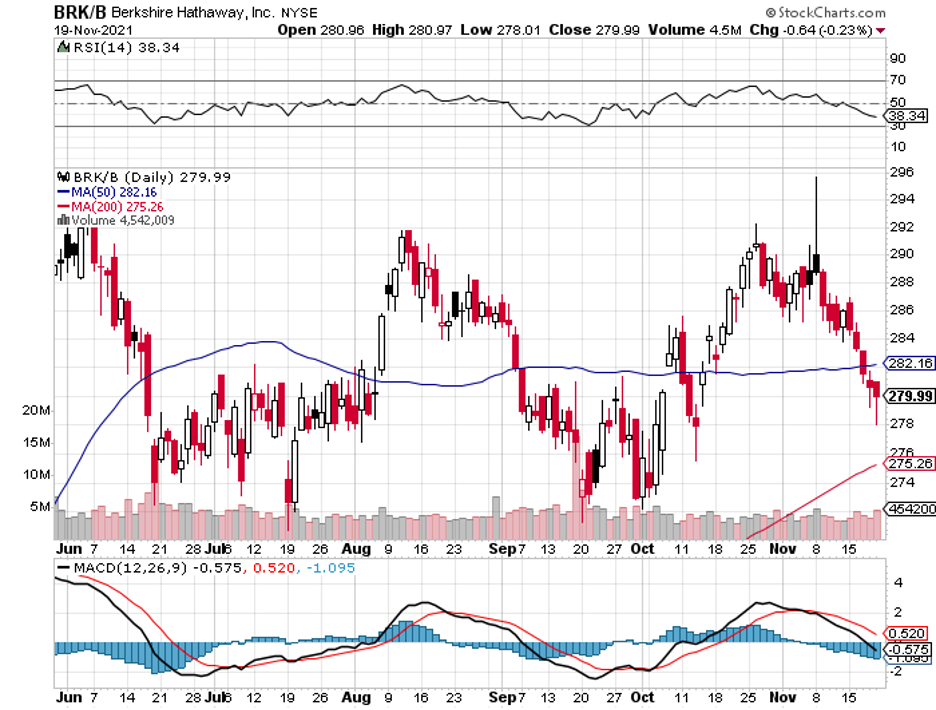Click the 10M volume axis label
This screenshot has width=936, height=710.
click(36, 475)
